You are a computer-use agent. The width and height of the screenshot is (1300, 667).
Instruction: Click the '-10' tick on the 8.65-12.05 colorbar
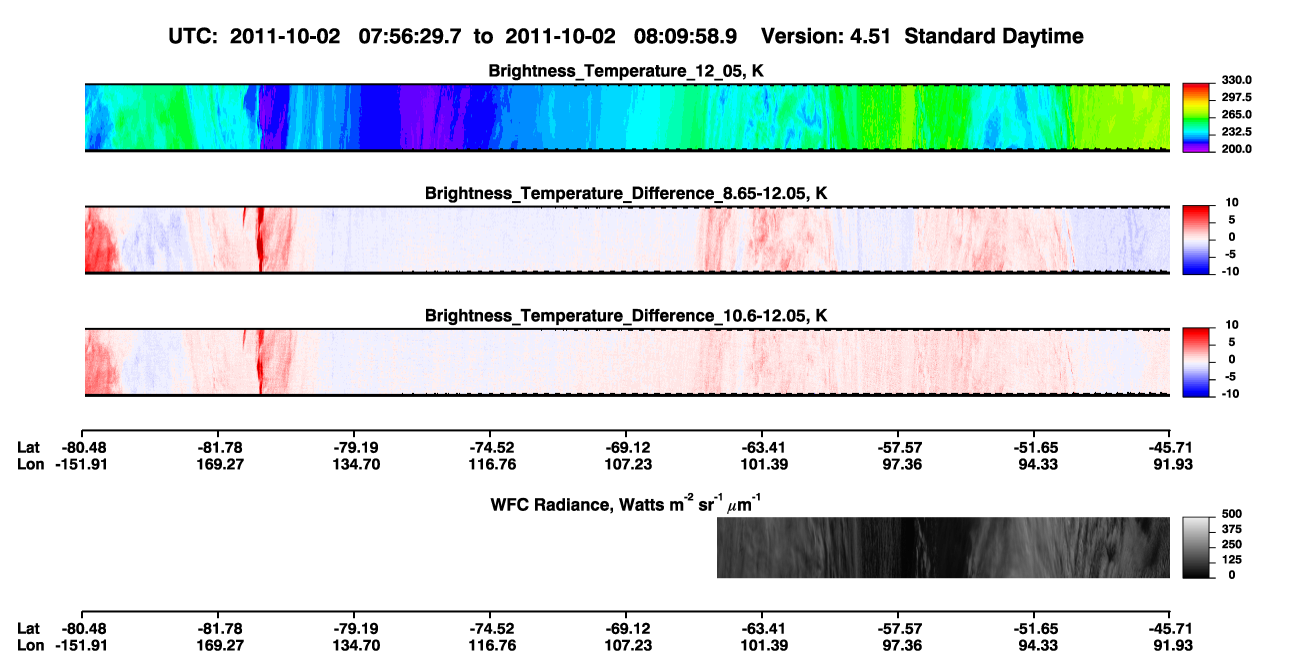pos(1230,271)
